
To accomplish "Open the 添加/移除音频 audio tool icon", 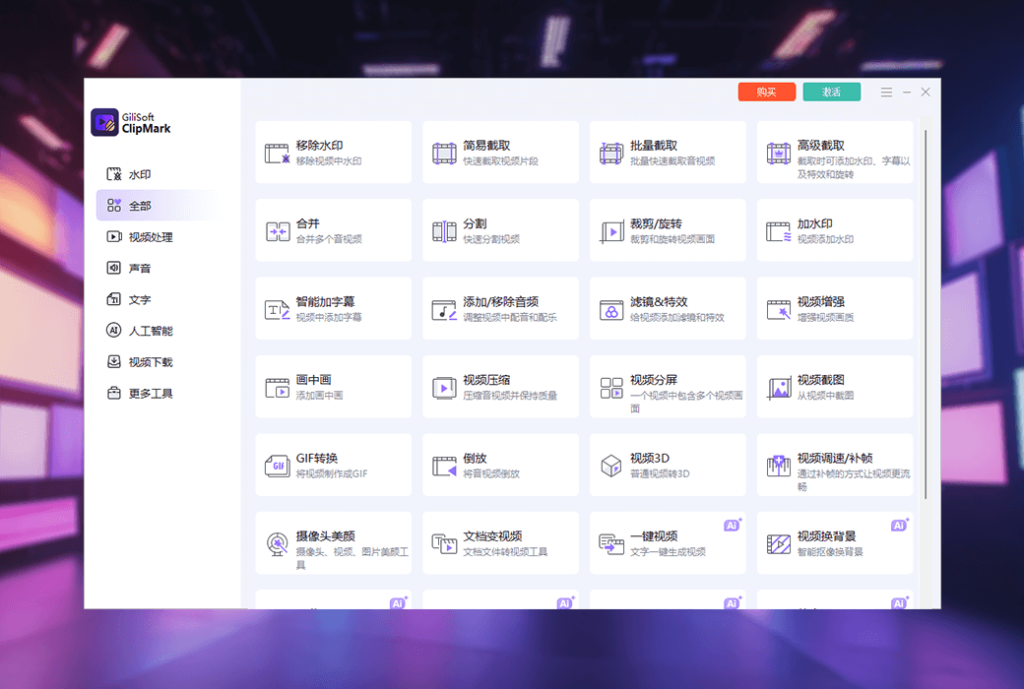I will point(444,310).
